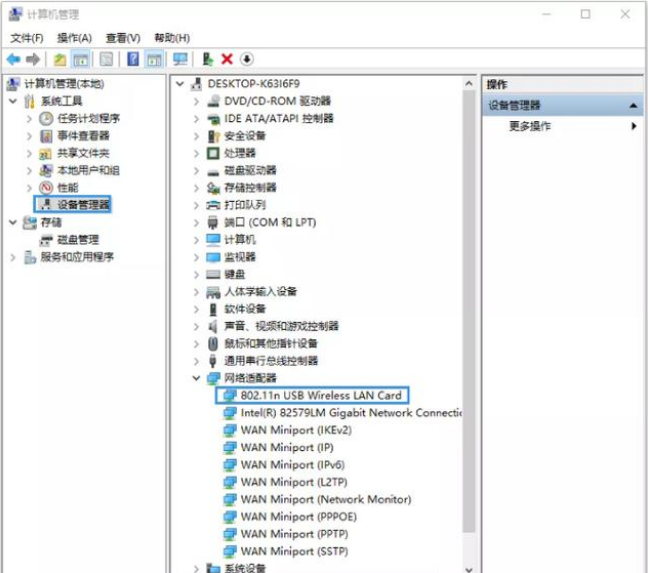Click the Back arrow toolbar icon
Screen dimensions: 648x573
click(x=14, y=59)
